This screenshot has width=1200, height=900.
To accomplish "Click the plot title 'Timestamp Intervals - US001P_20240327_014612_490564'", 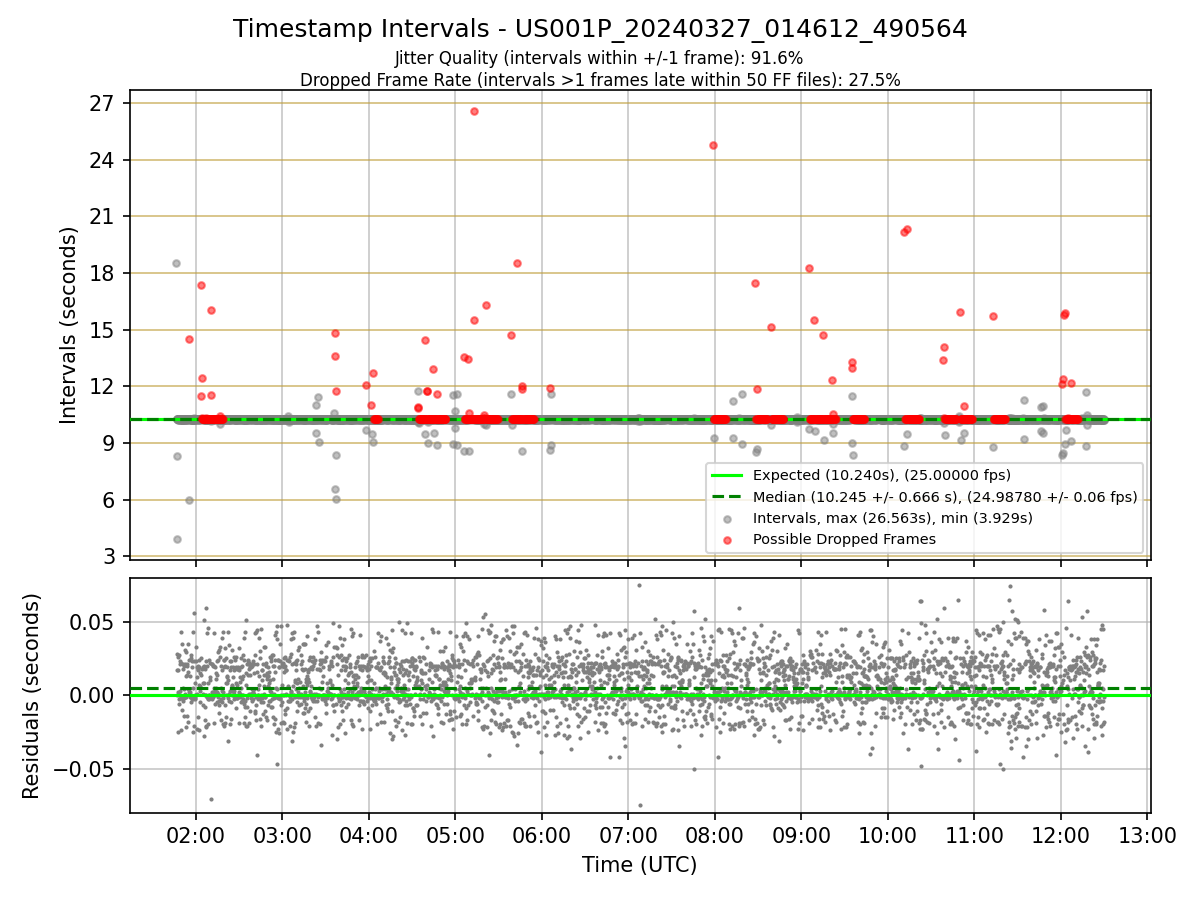I will click(x=600, y=29).
